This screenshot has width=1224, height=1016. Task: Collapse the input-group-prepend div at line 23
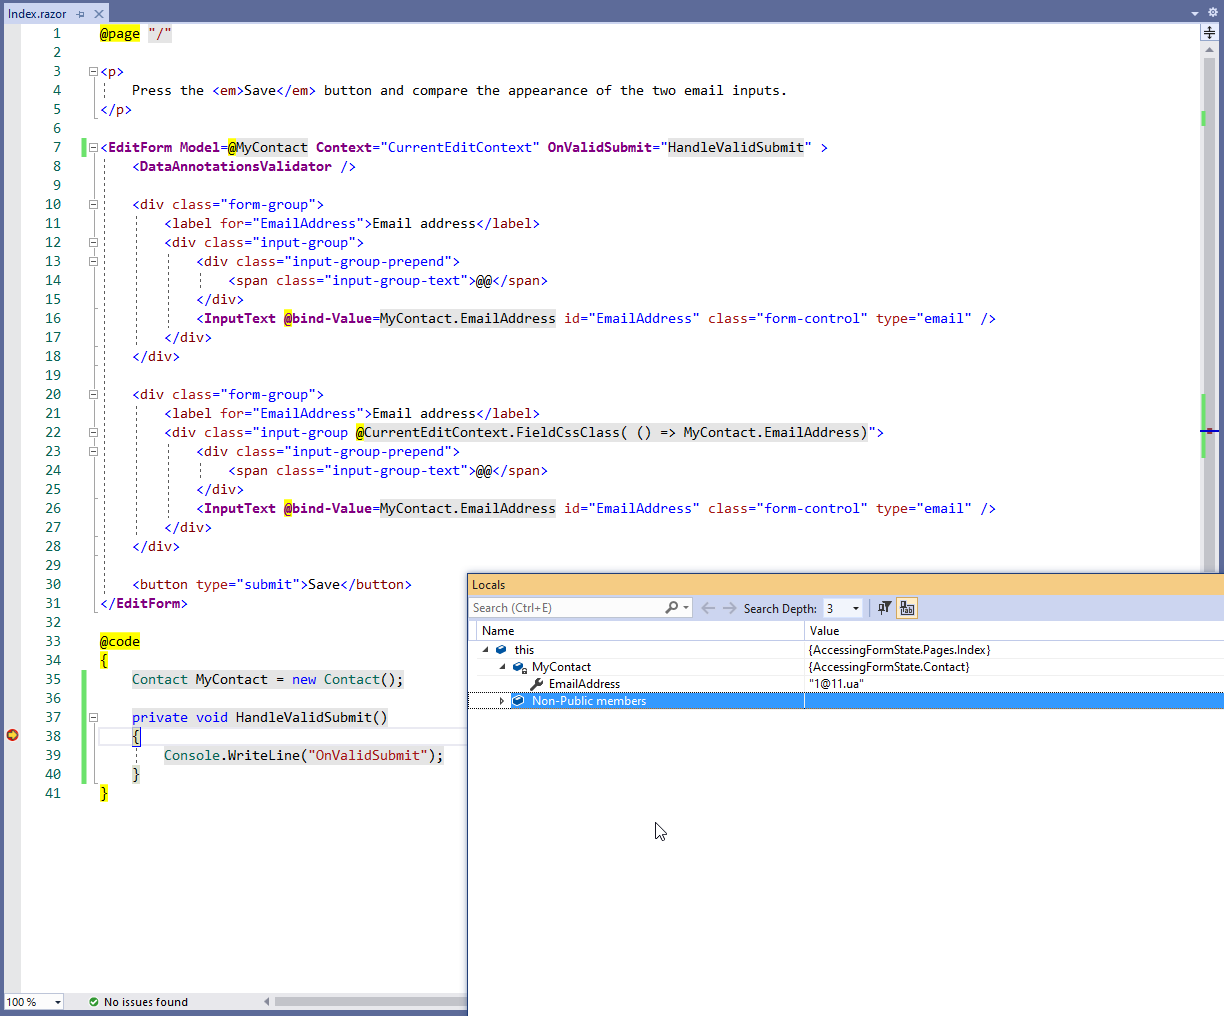click(93, 452)
